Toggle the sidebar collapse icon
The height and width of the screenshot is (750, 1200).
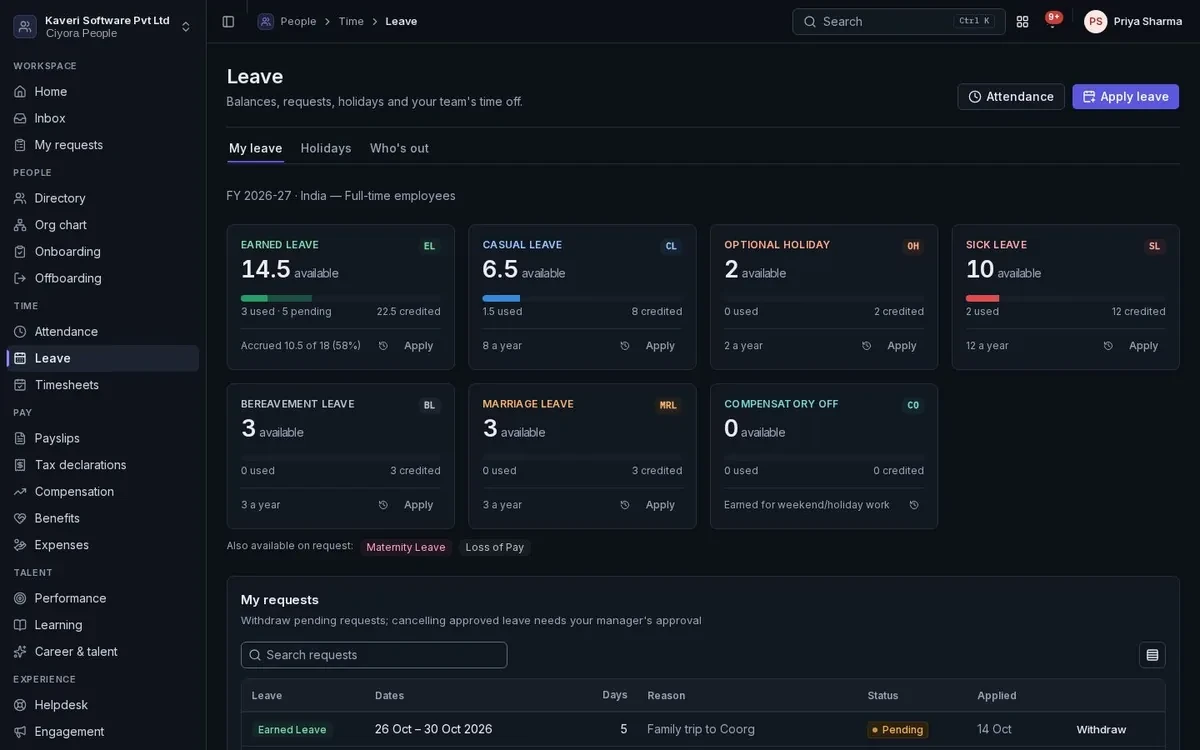tap(228, 21)
